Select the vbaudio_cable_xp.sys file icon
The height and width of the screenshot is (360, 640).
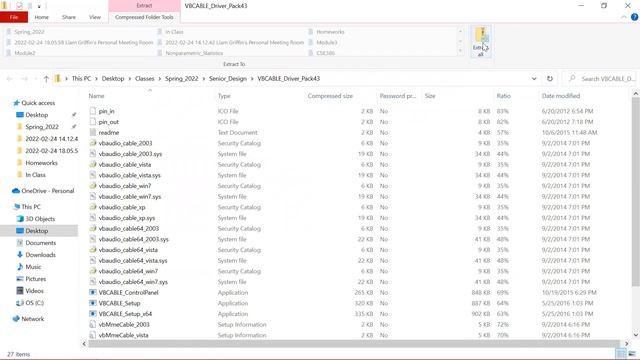tap(93, 218)
